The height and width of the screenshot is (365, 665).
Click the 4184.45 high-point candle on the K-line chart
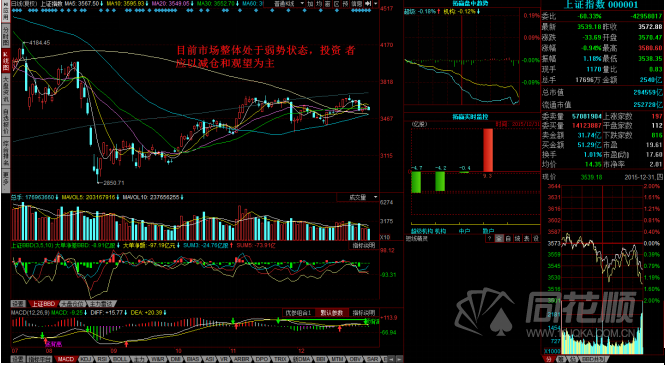pos(23,51)
